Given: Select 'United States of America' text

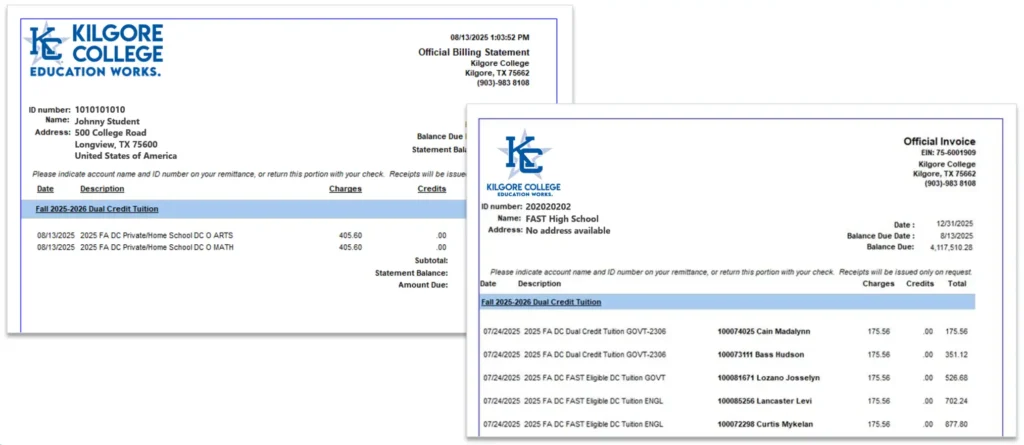Looking at the screenshot, I should click(126, 156).
